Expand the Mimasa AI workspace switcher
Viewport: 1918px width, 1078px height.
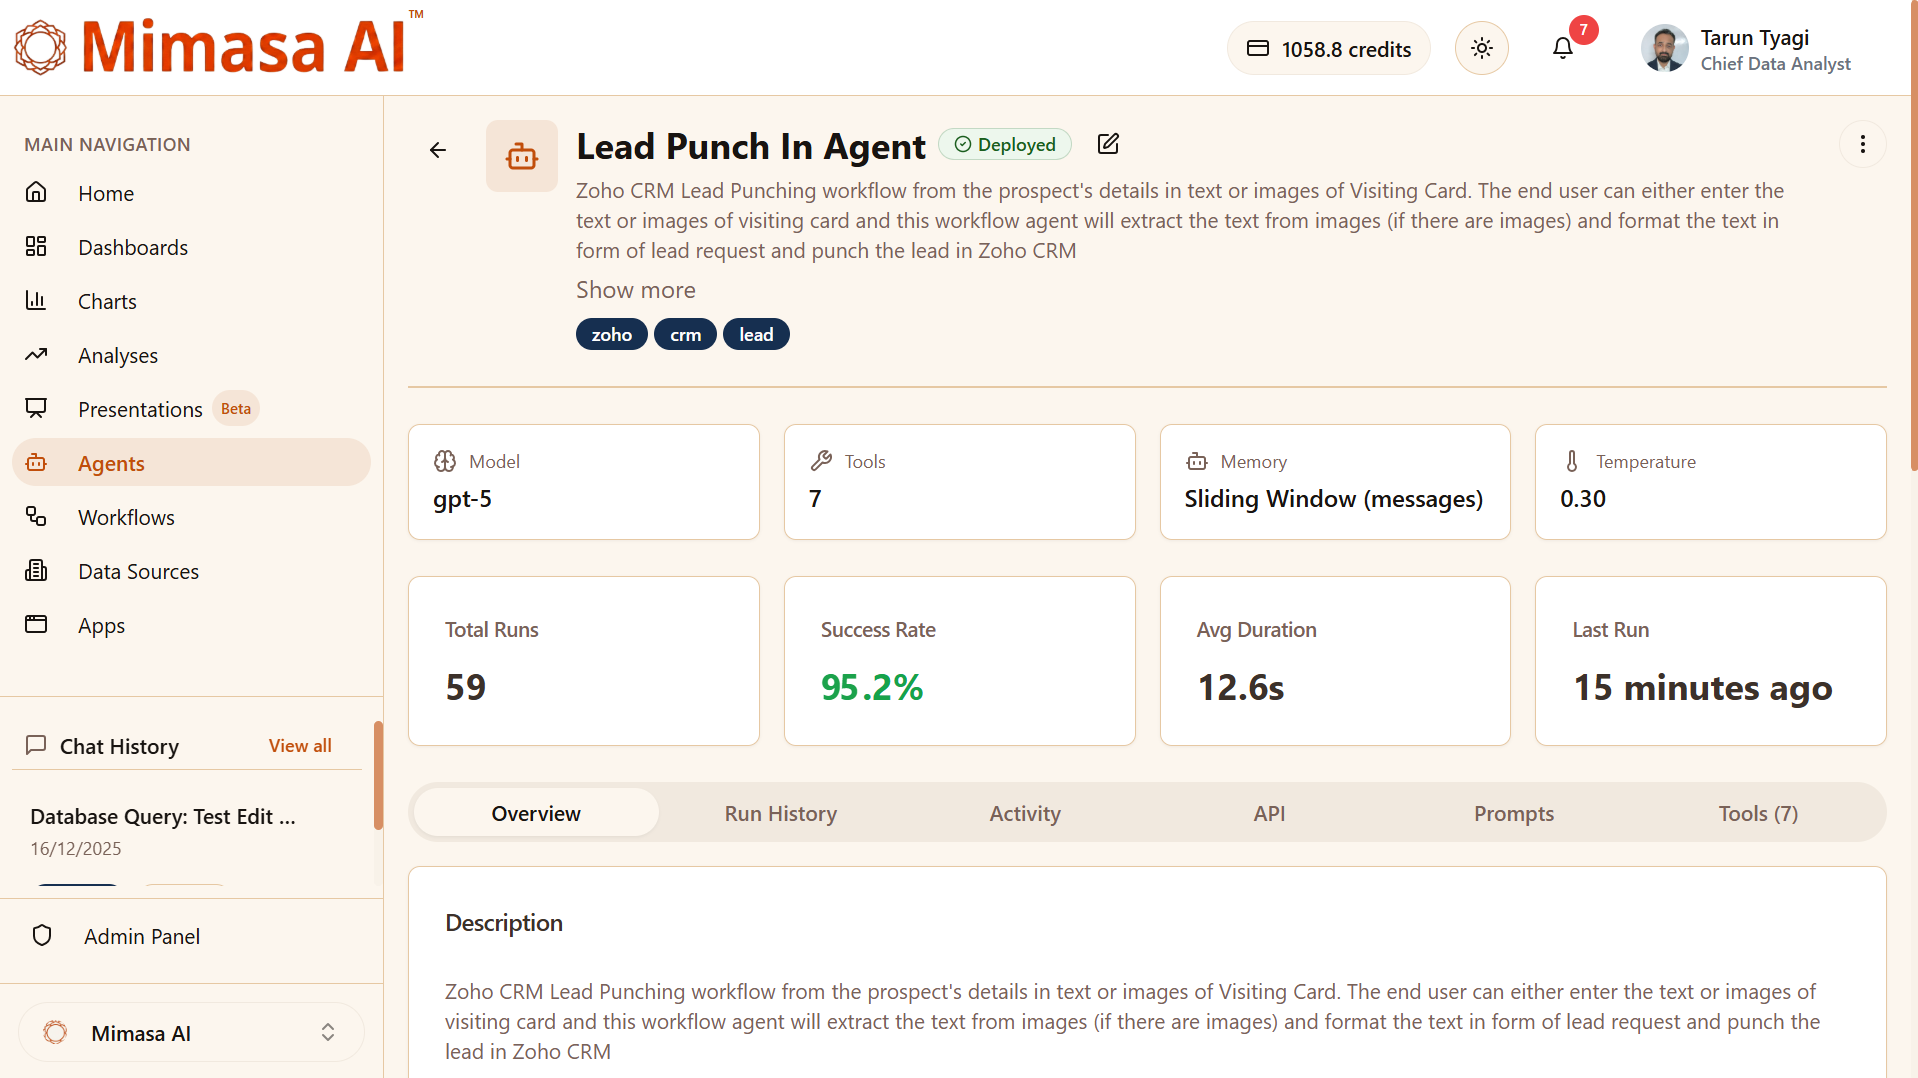tap(191, 1033)
